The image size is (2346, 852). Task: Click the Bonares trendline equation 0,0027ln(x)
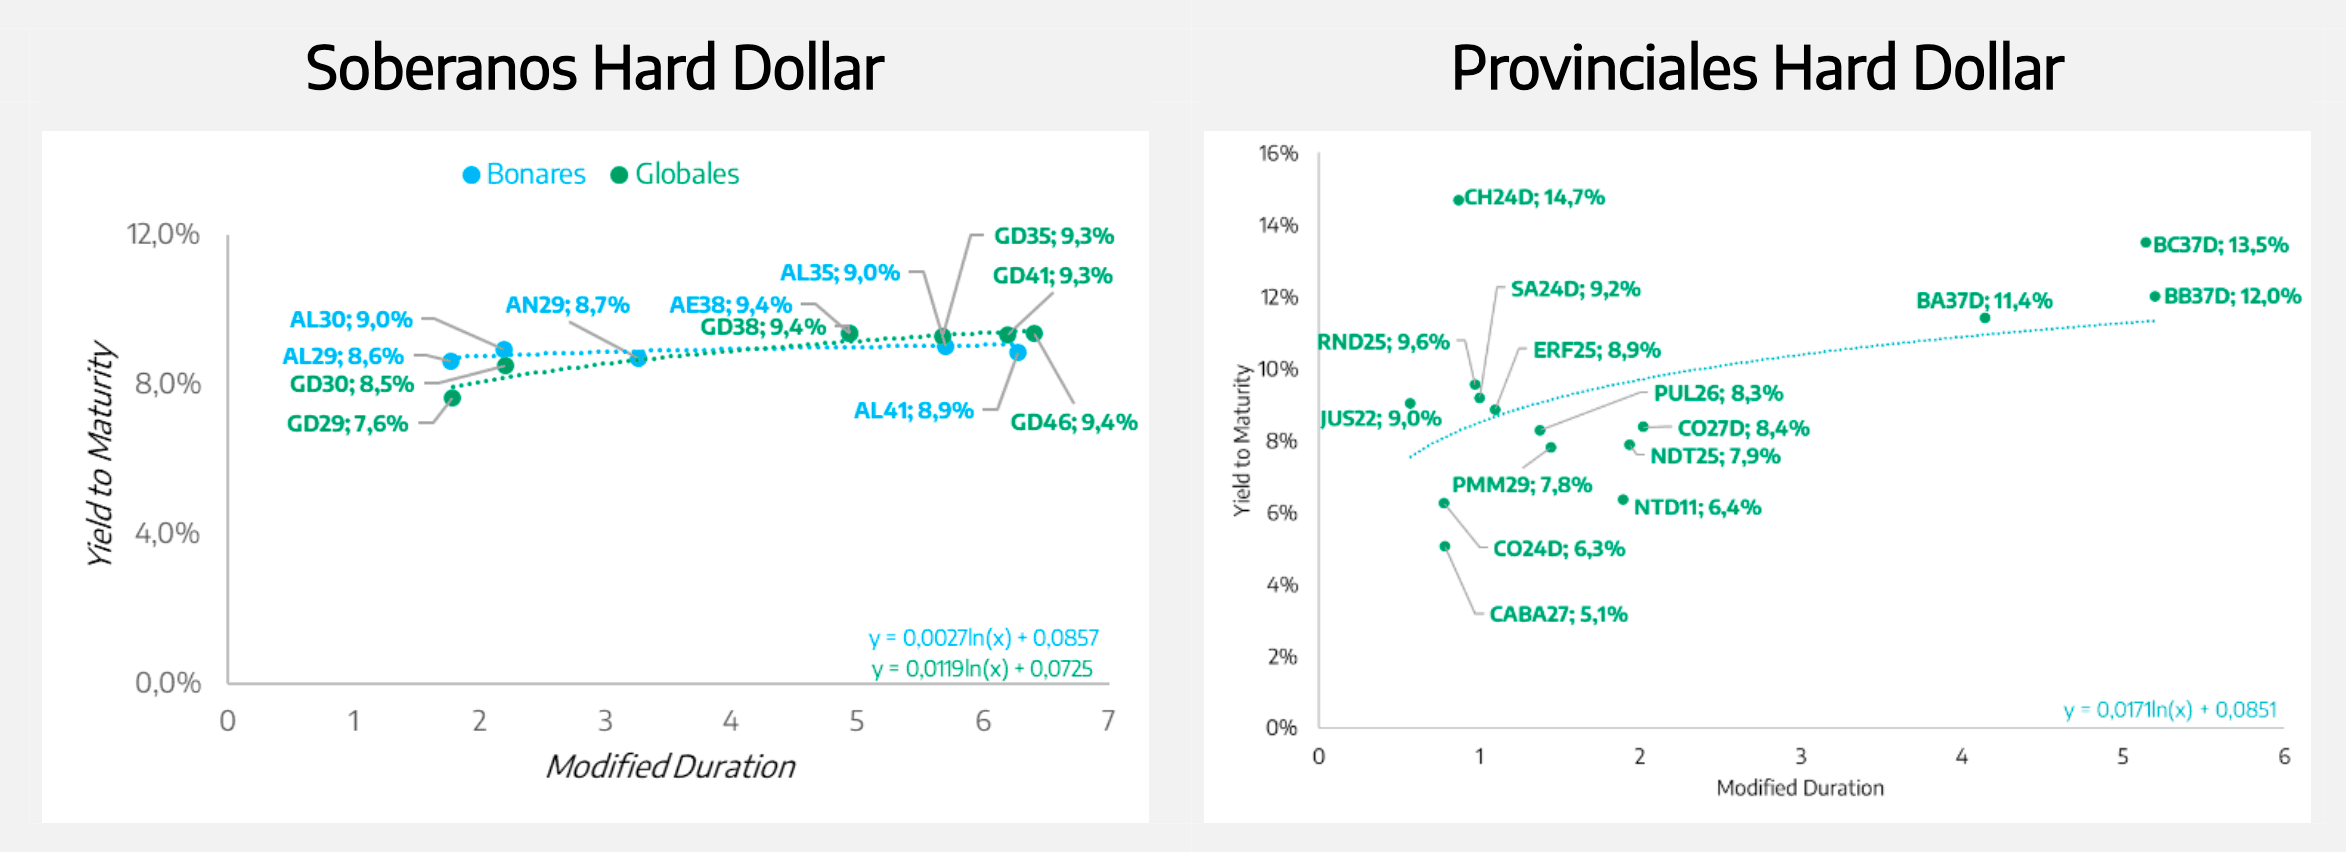pos(983,638)
